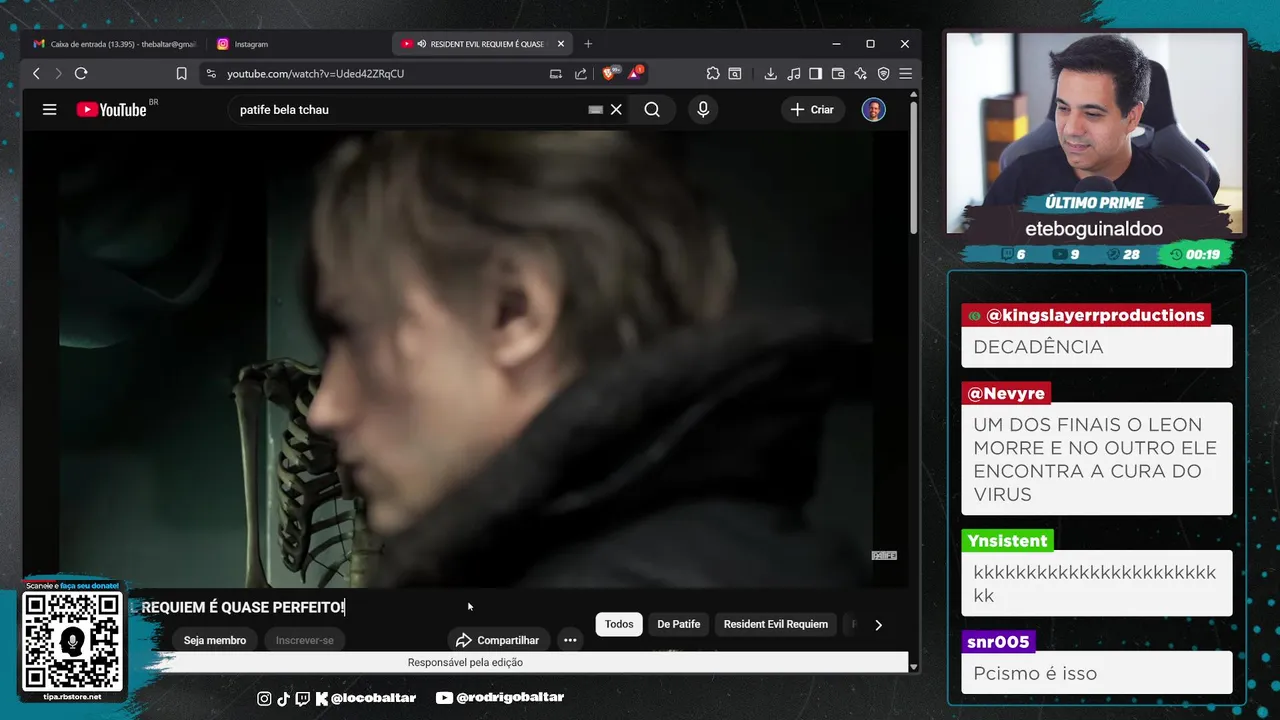Open the more actions three-dot menu
The height and width of the screenshot is (720, 1280).
click(x=570, y=640)
